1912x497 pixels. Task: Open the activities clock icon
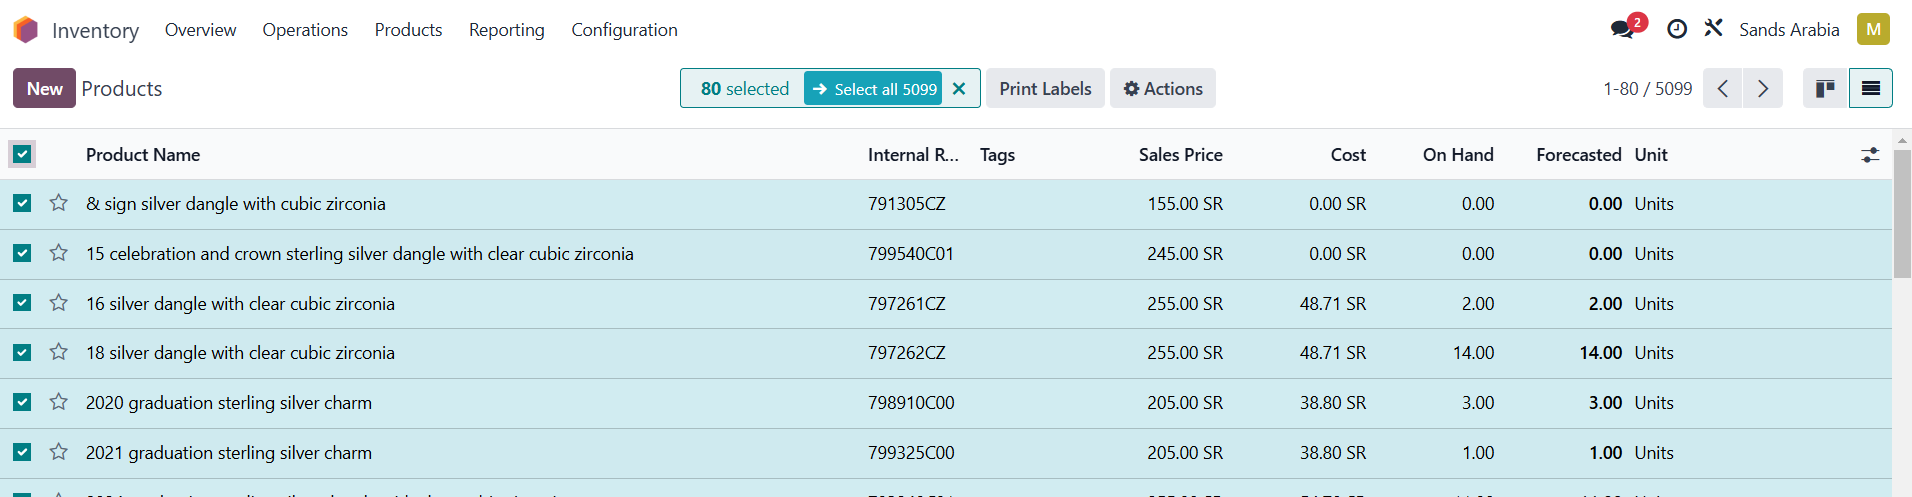click(x=1677, y=29)
